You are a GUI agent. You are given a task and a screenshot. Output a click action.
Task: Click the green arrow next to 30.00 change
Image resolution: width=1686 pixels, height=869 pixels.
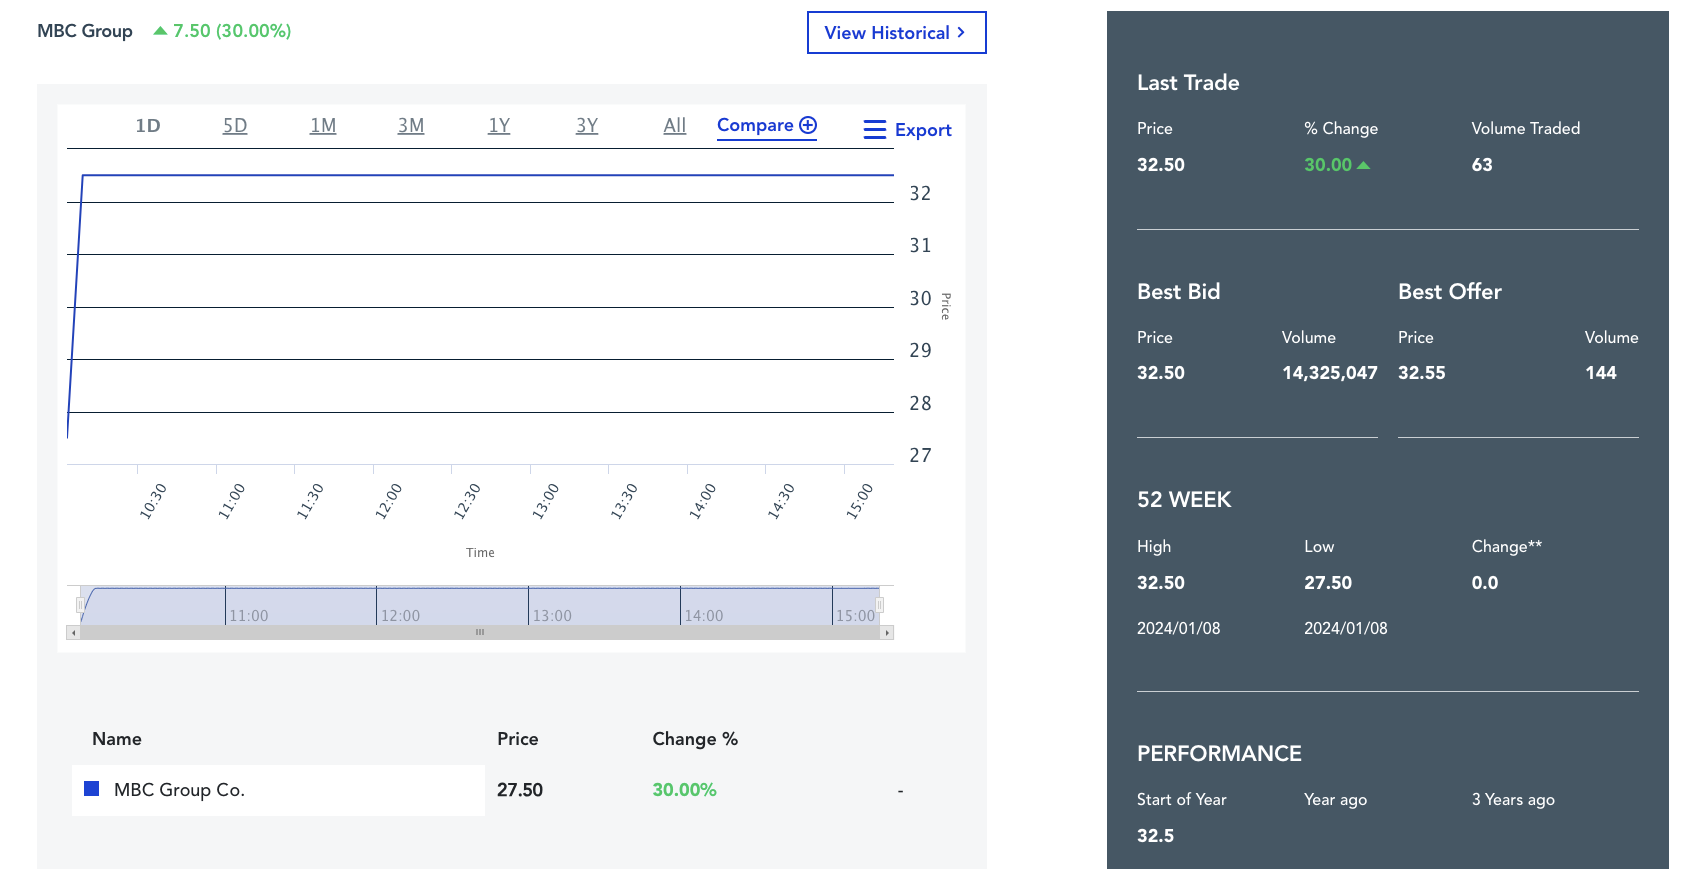(x=1363, y=165)
